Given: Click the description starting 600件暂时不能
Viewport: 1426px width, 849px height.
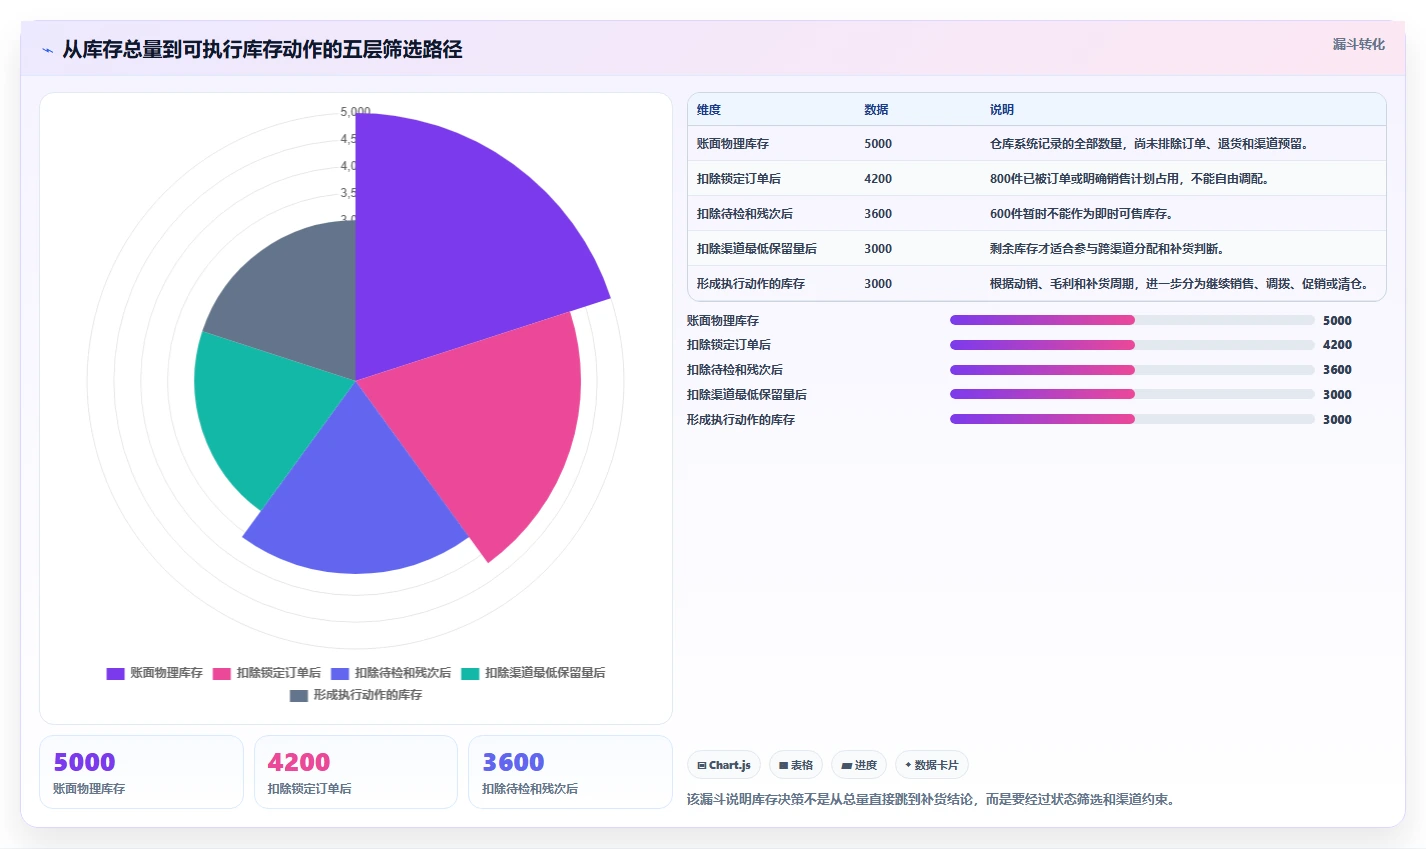Looking at the screenshot, I should [1081, 214].
